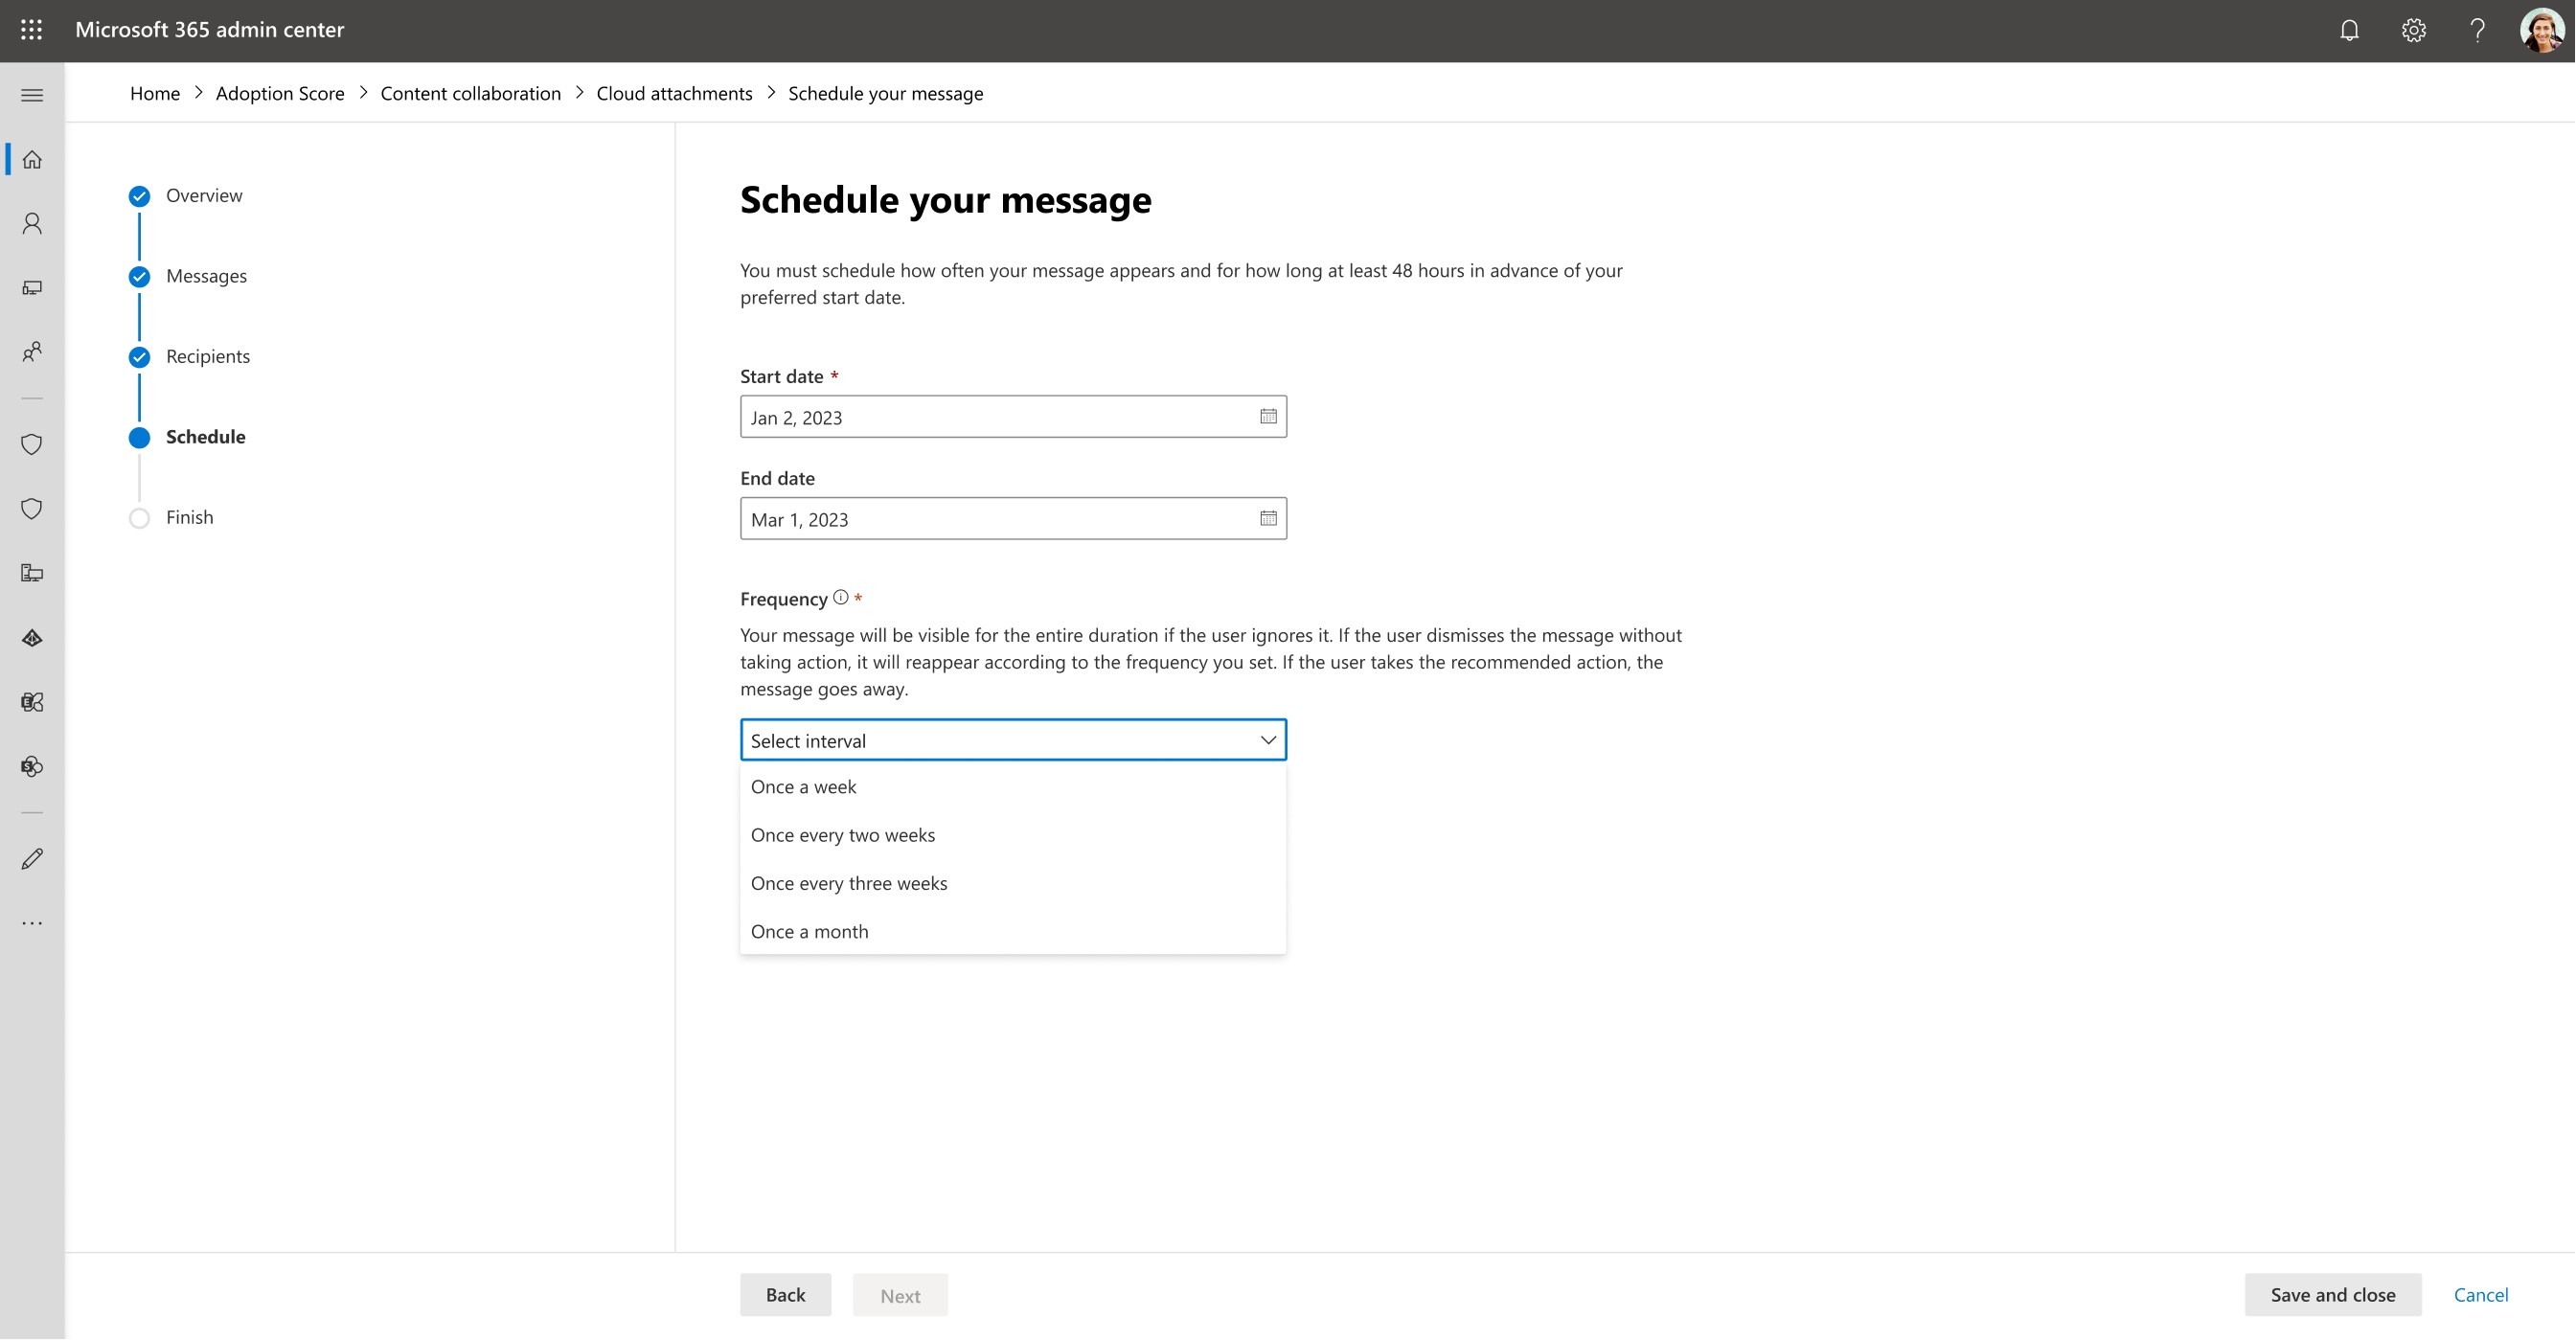The height and width of the screenshot is (1340, 2576).
Task: Open the settings gear icon
Action: click(x=2413, y=30)
